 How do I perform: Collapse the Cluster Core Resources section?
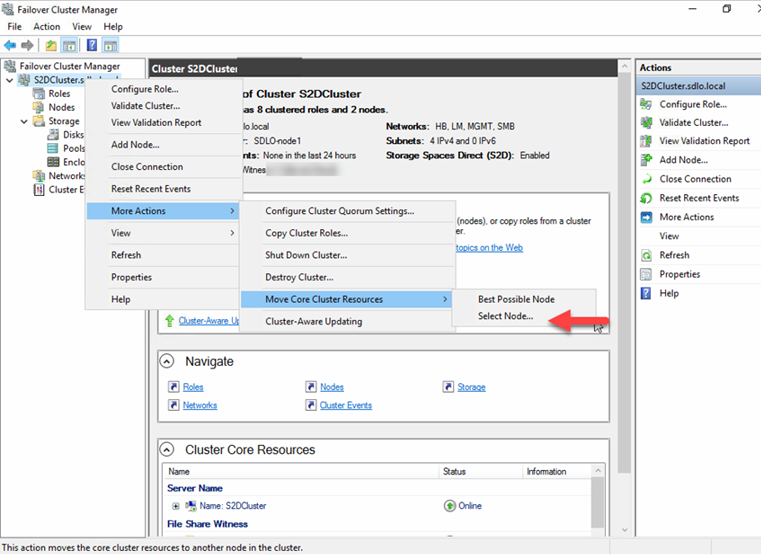tap(166, 450)
